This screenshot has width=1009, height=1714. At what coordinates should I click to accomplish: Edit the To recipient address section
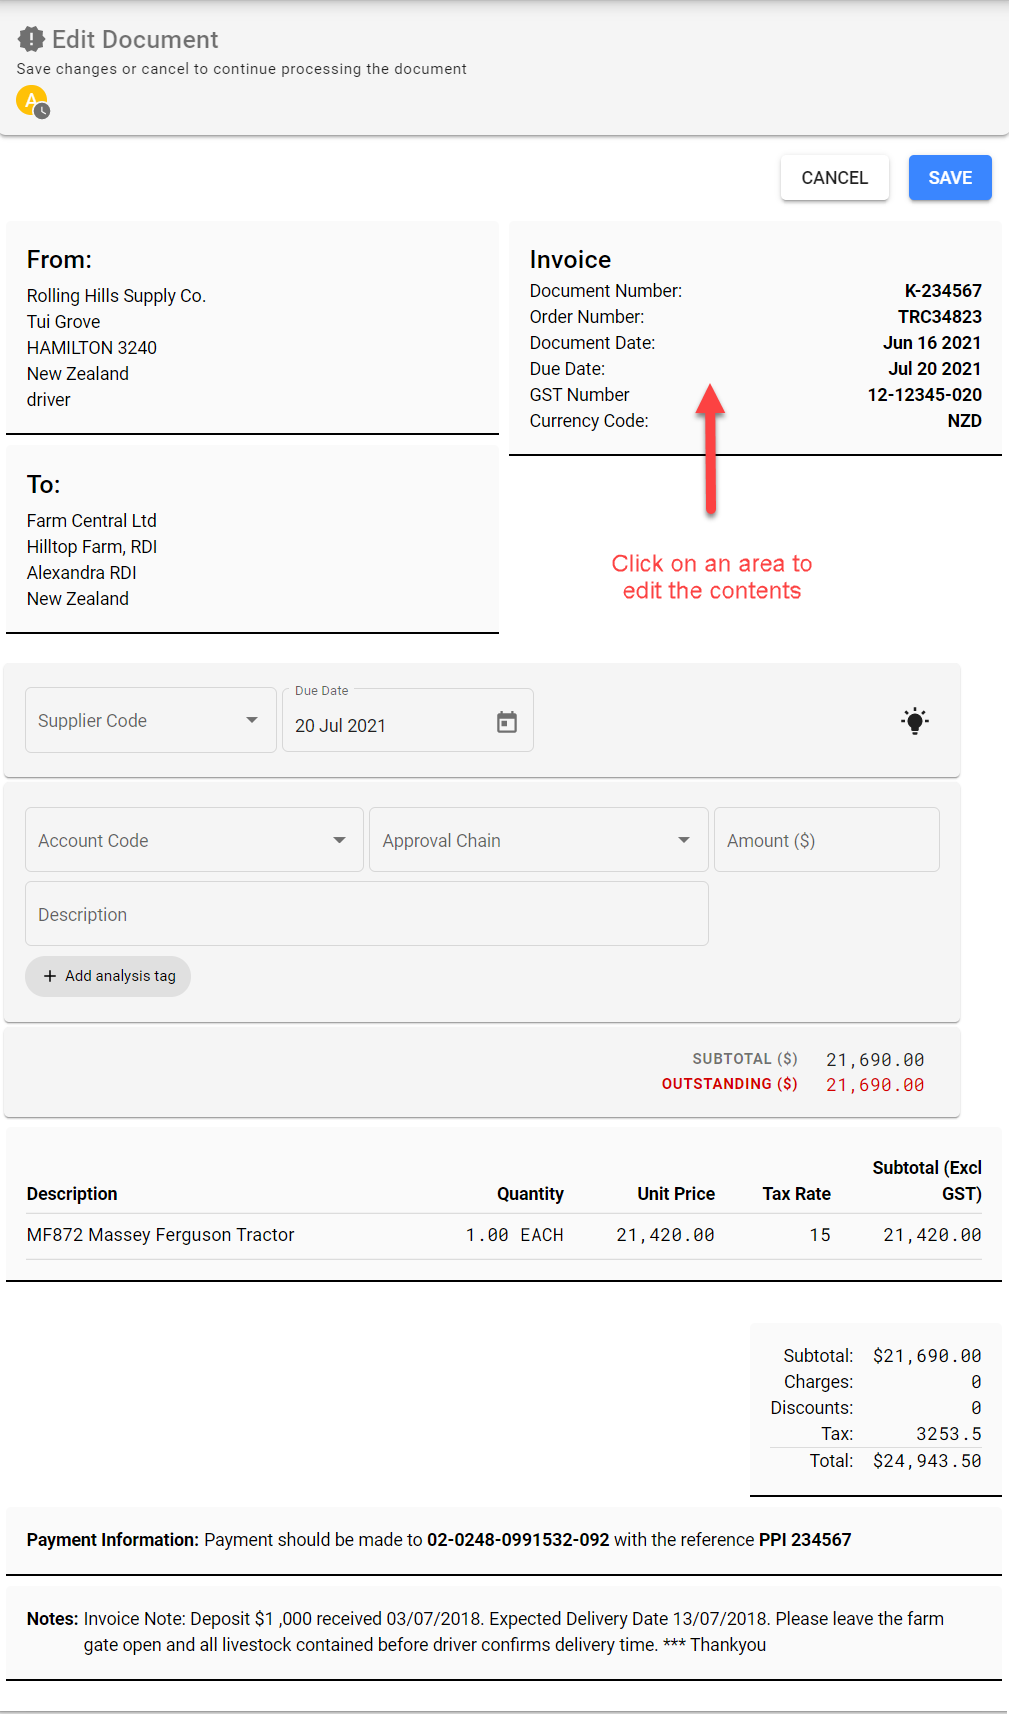coord(252,540)
